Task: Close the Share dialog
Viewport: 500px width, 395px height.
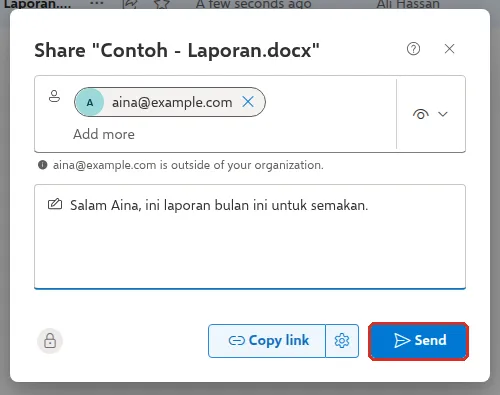Action: point(449,49)
